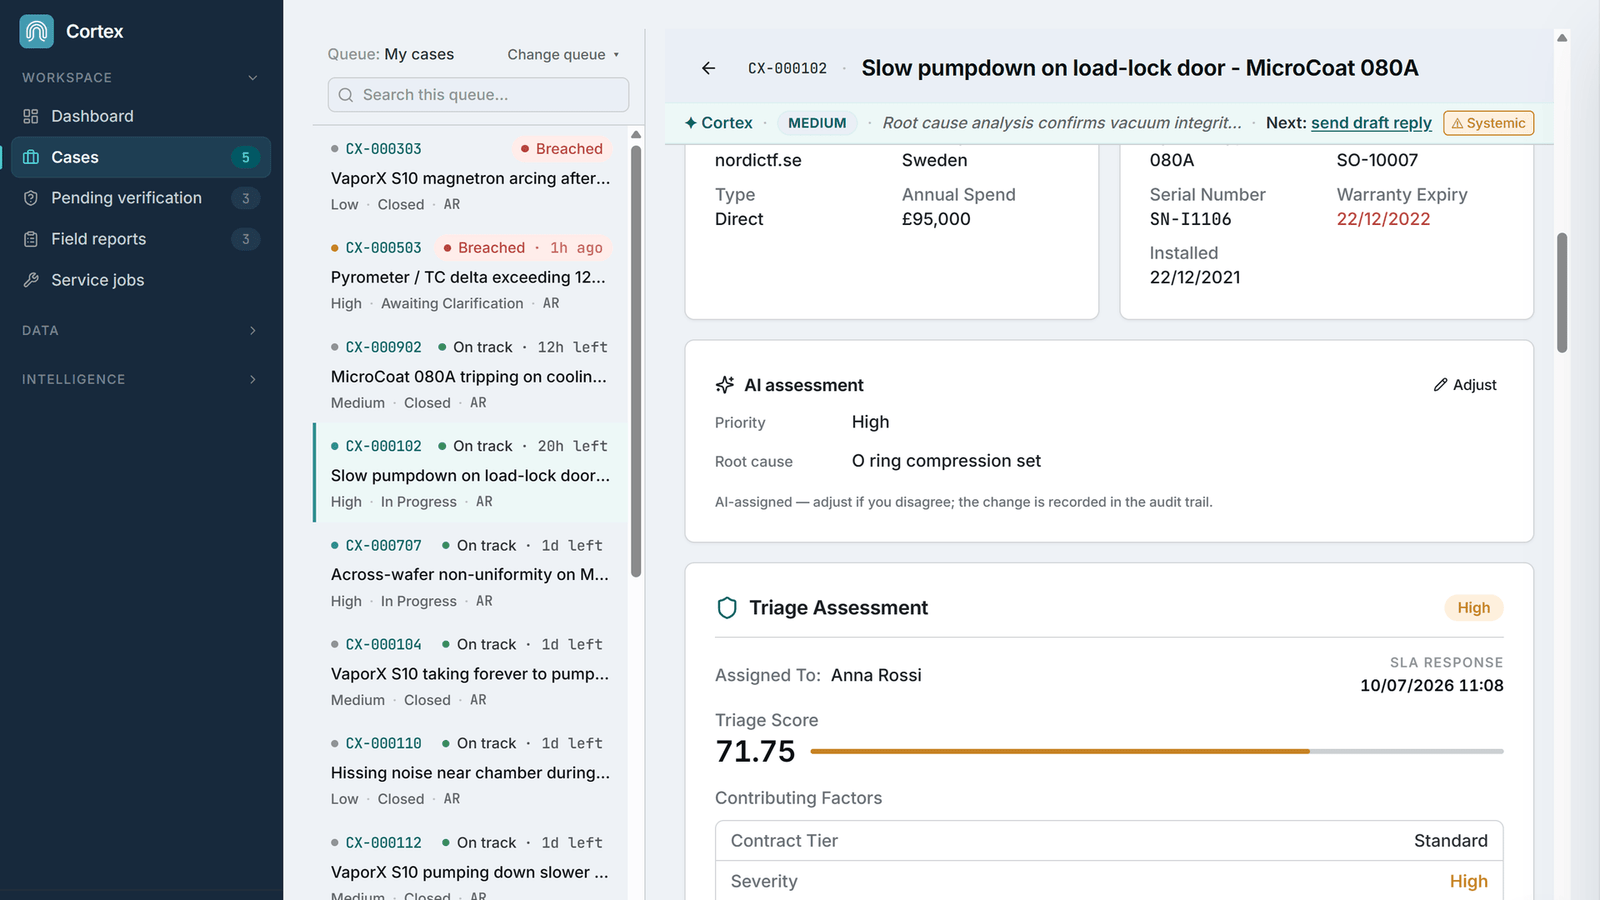Open case CX-000104 VaporX taking forever
The image size is (1600, 900).
pyautogui.click(x=470, y=670)
